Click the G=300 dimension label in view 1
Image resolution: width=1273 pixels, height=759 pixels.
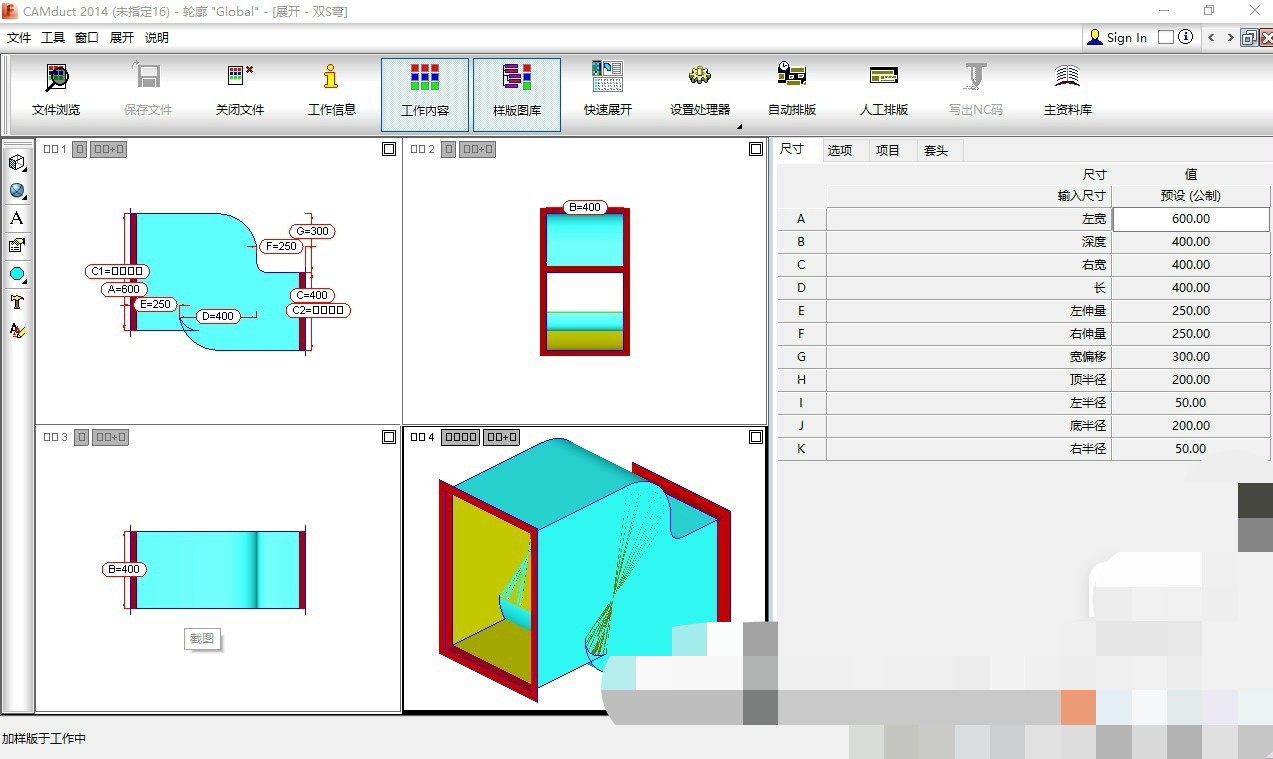point(312,231)
